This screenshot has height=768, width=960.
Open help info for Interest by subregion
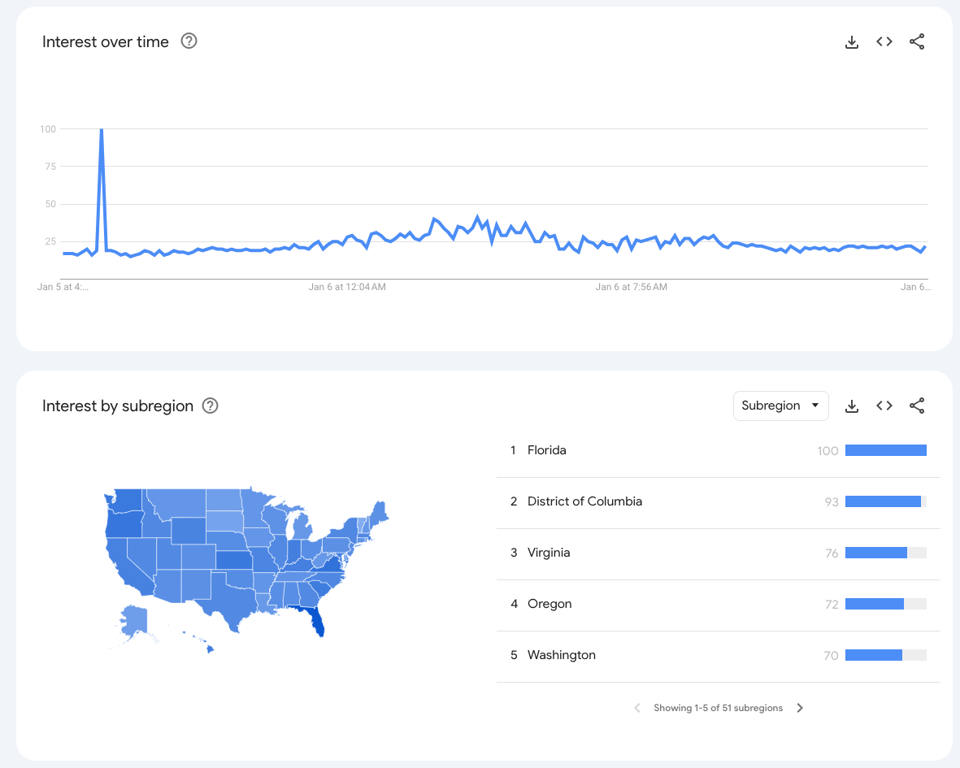210,405
